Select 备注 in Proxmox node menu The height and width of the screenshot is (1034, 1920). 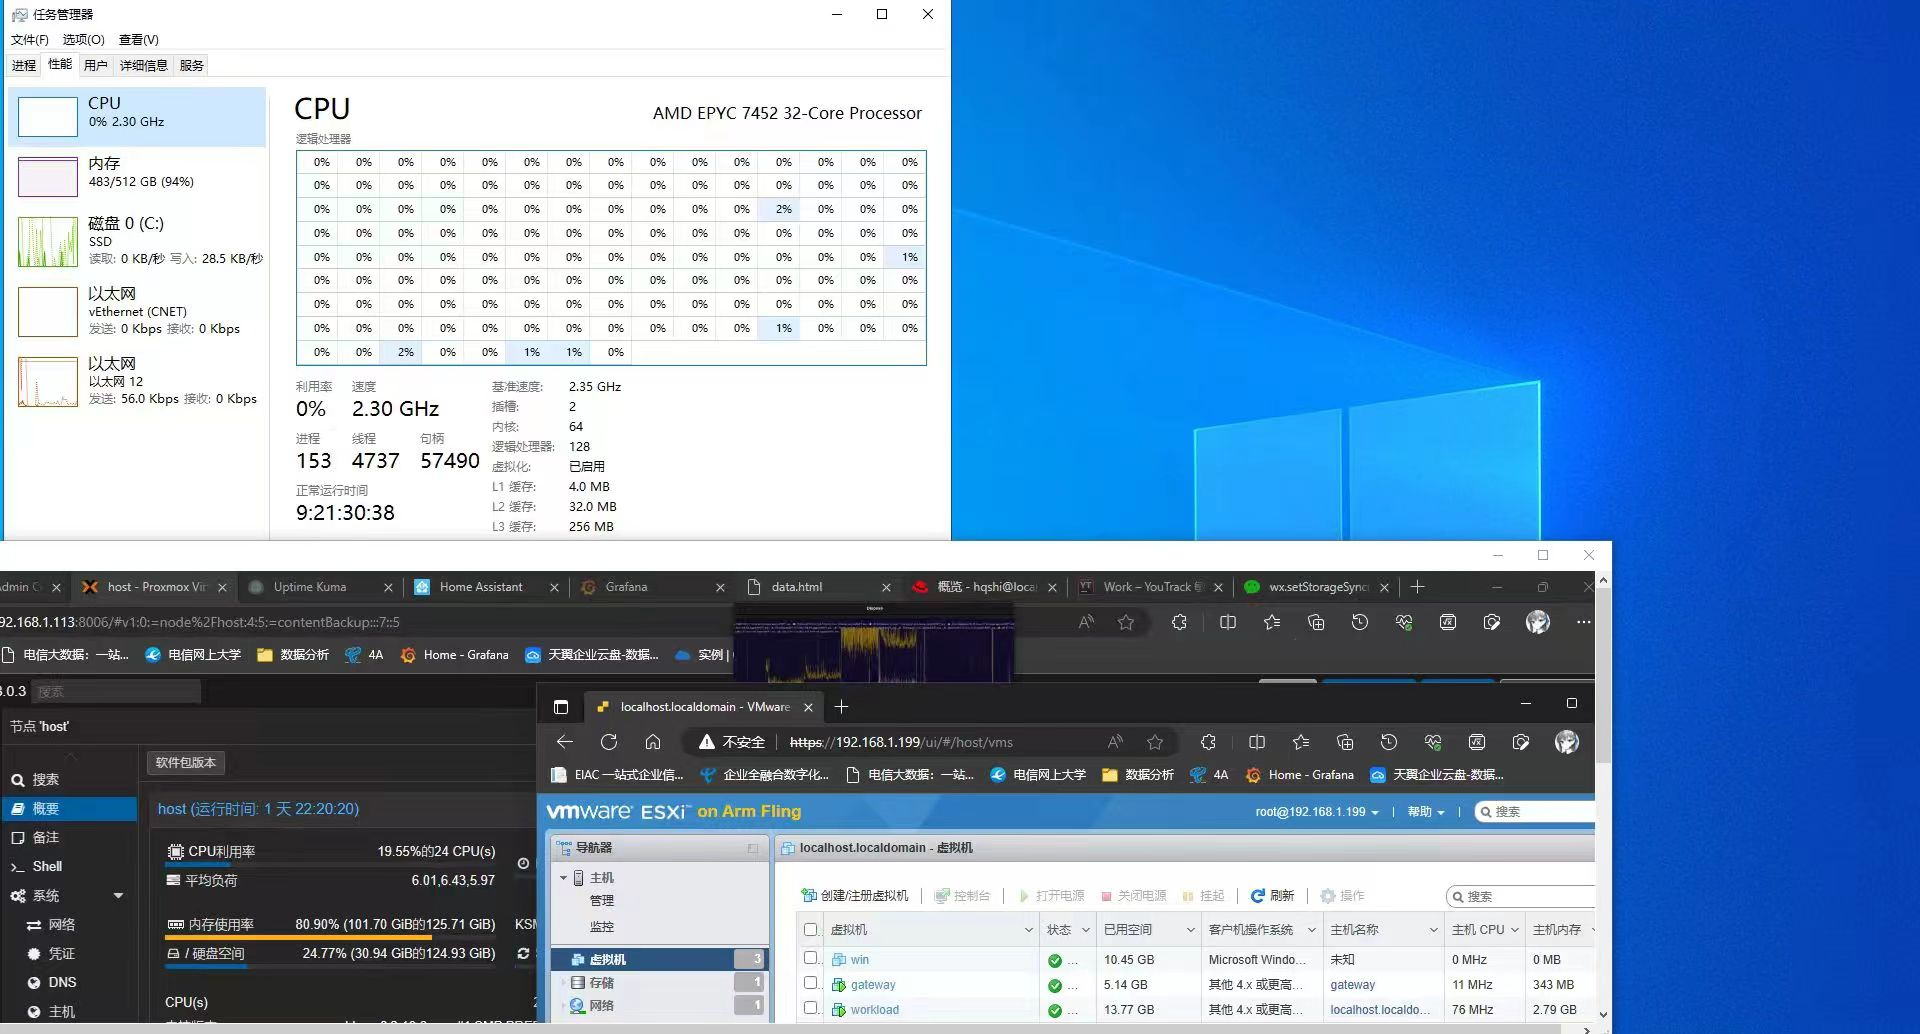(68, 837)
